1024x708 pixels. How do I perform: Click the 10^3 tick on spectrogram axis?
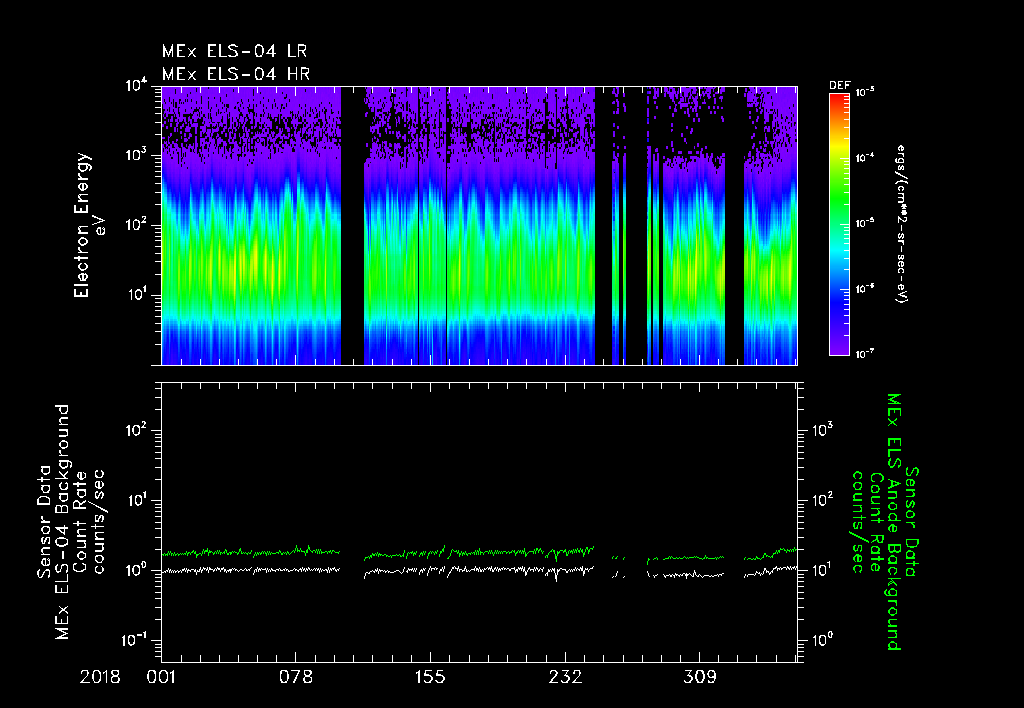[x=136, y=156]
